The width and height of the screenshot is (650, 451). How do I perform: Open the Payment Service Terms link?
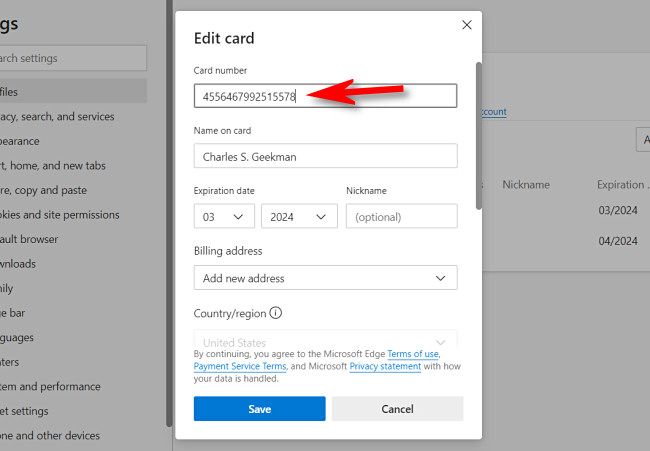pos(240,366)
